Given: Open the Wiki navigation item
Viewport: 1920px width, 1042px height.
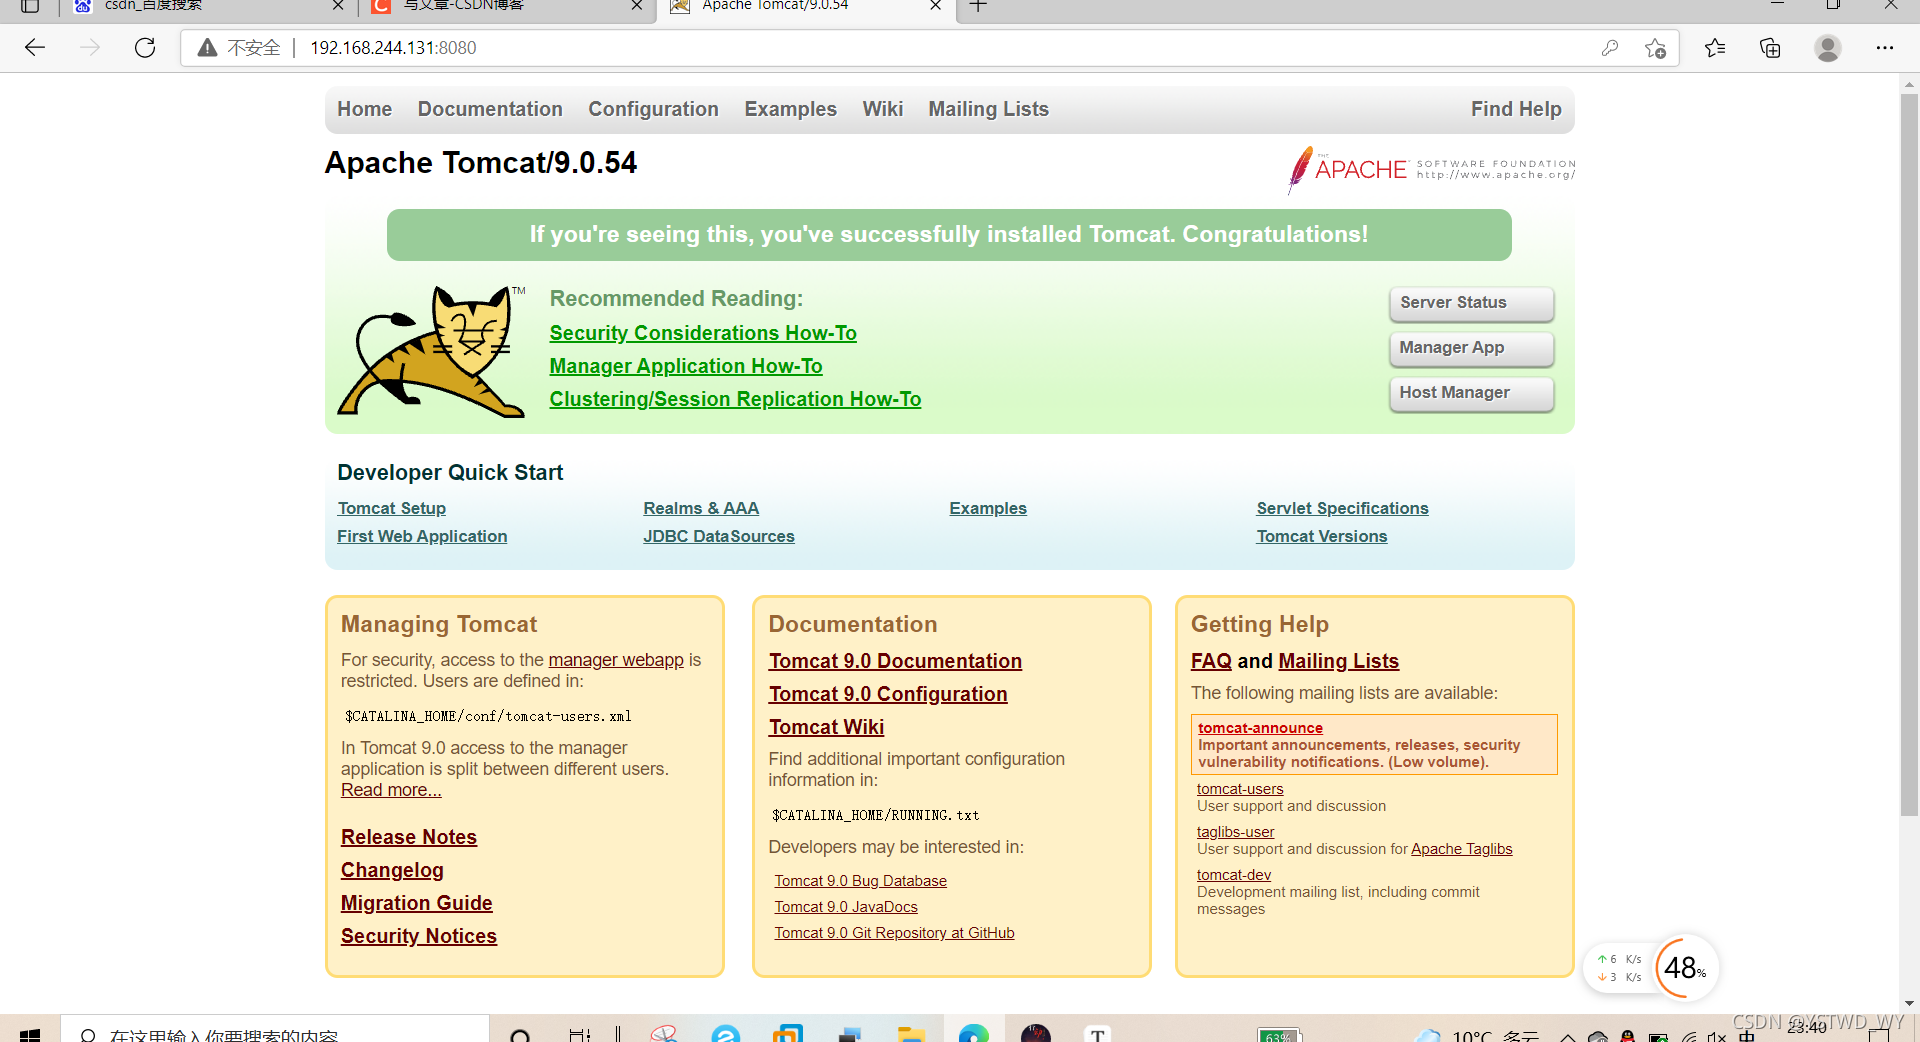Looking at the screenshot, I should (x=882, y=109).
